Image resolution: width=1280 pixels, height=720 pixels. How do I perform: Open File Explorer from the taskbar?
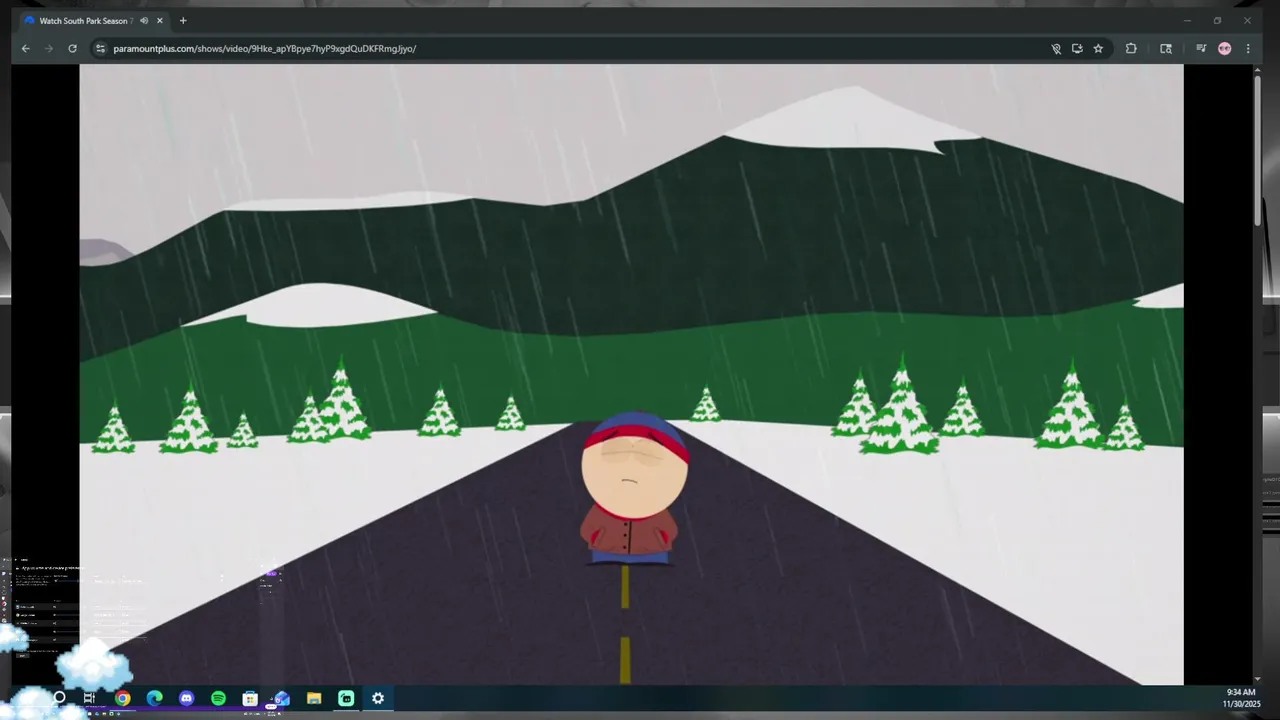[x=314, y=698]
